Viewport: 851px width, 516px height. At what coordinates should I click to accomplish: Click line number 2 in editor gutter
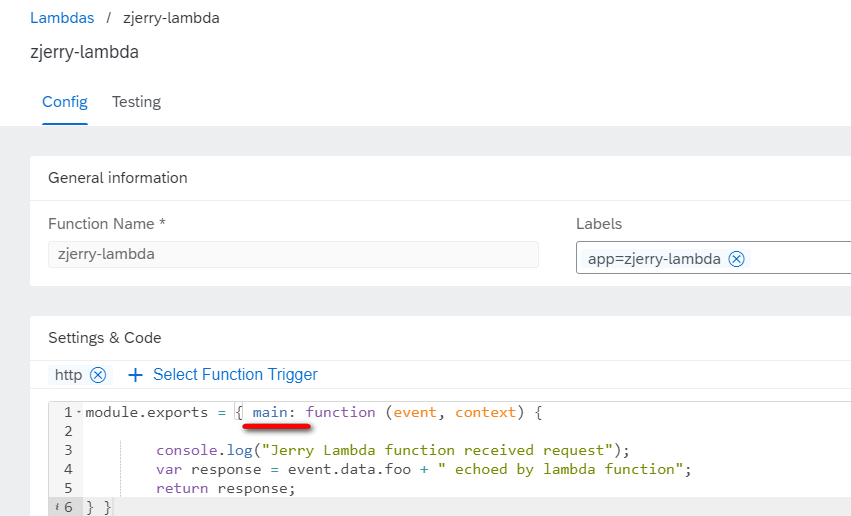pyautogui.click(x=68, y=431)
